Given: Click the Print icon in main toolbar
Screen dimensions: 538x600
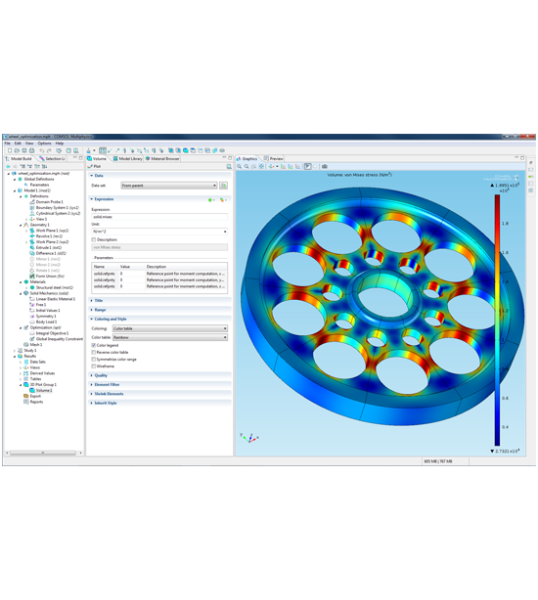Looking at the screenshot, I should [x=32, y=150].
